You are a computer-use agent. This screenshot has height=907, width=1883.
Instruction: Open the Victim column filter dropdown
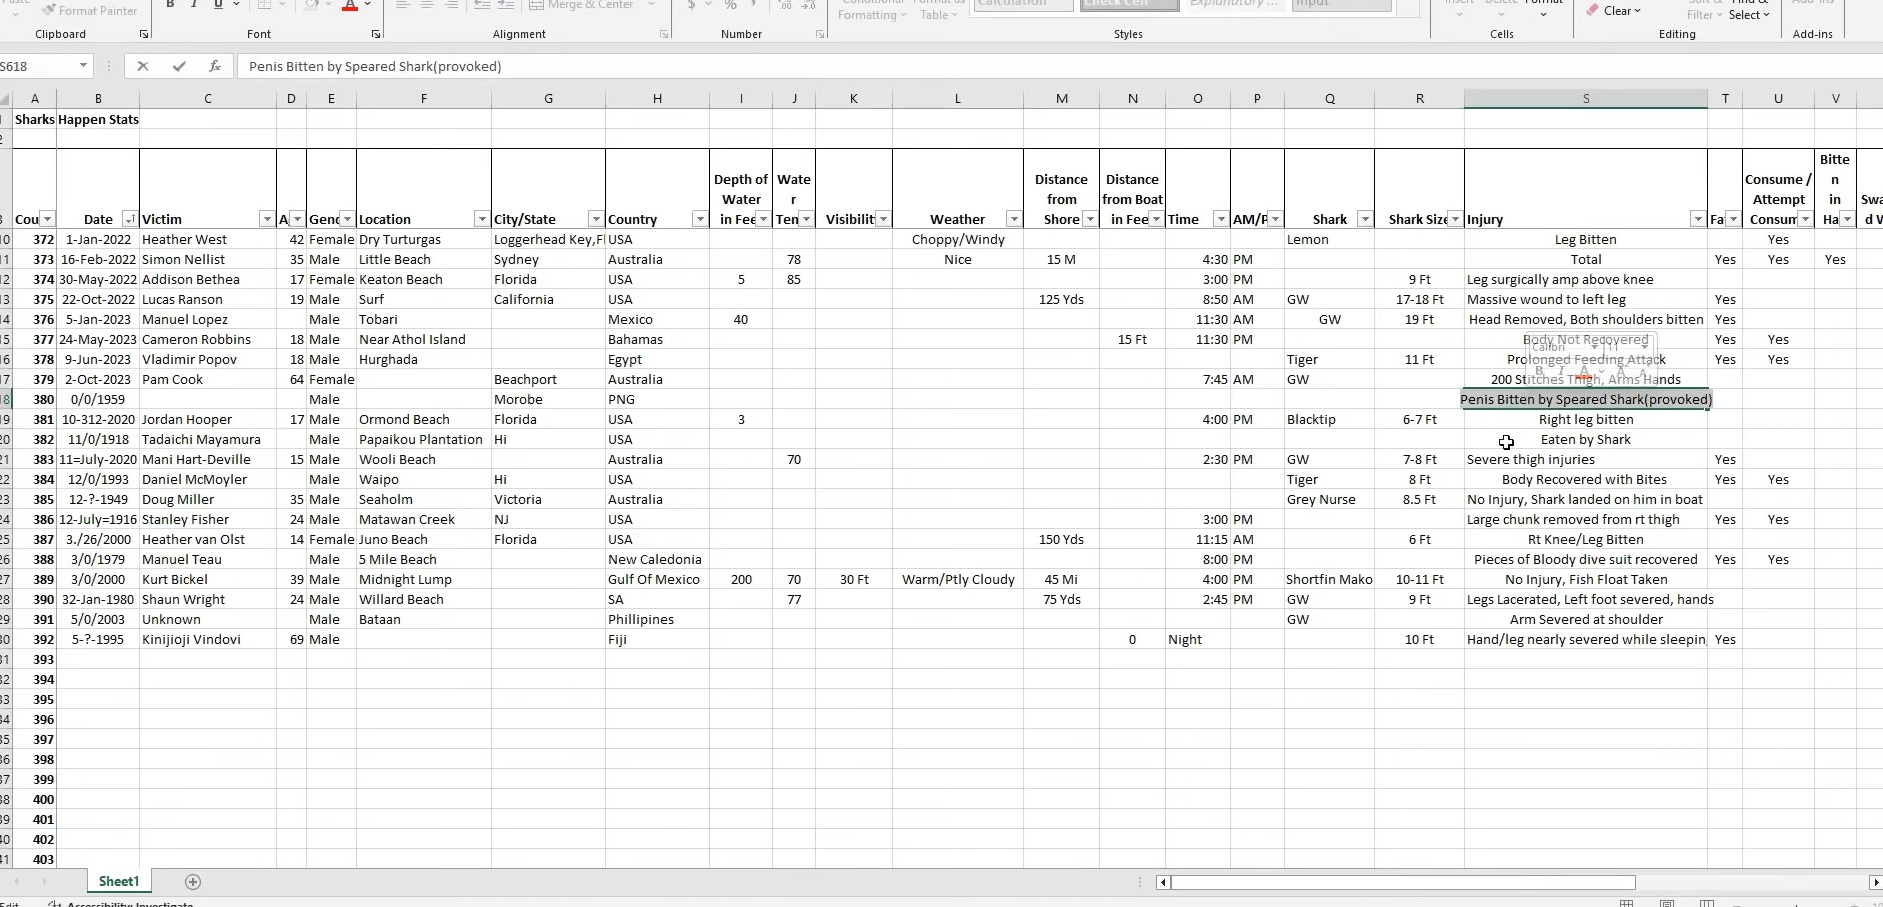pos(266,219)
